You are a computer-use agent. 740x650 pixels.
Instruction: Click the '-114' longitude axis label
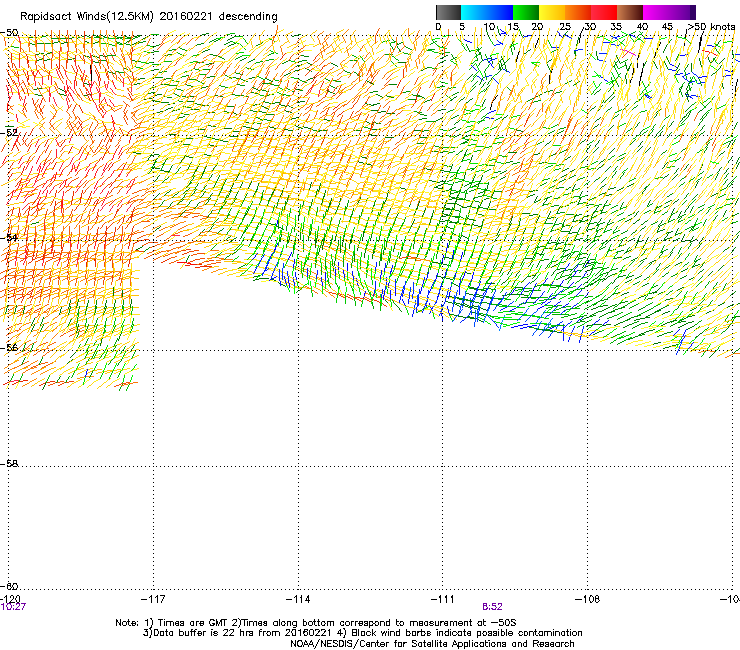[x=298, y=599]
